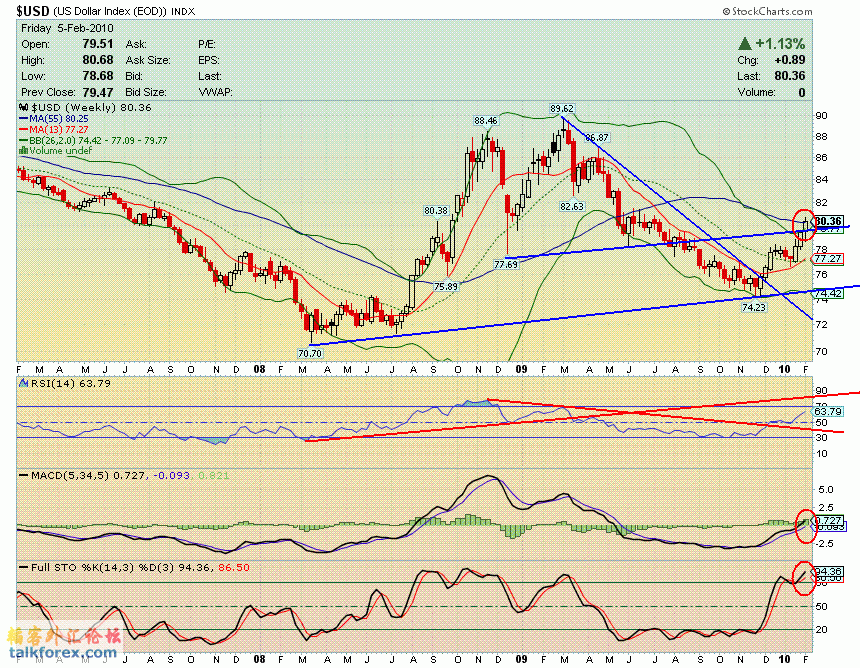The width and height of the screenshot is (860, 668).
Task: Select the date Friday 5-Feb-2010
Action: 67,28
